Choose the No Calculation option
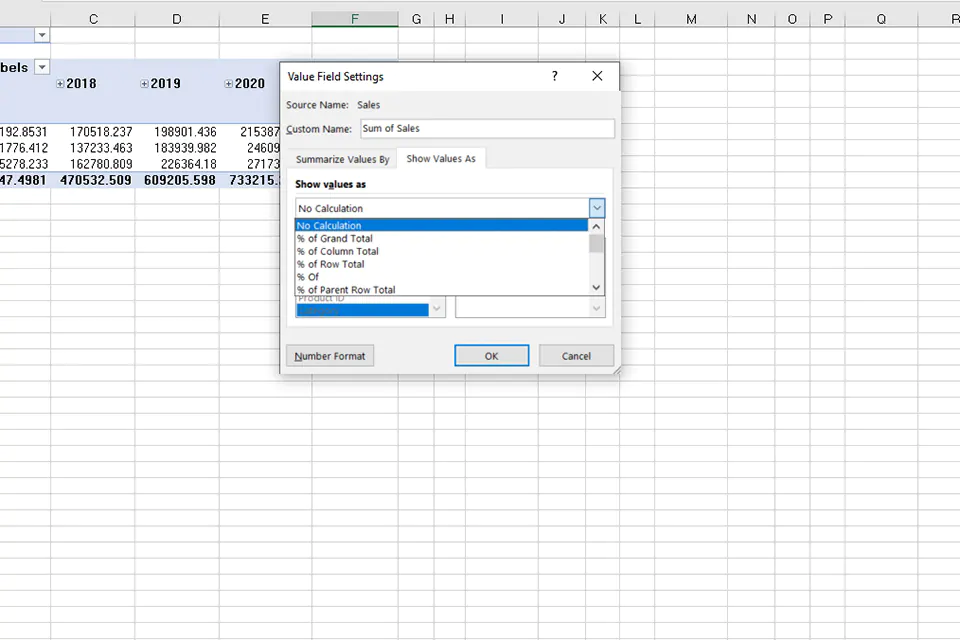This screenshot has width=960, height=640. [328, 225]
